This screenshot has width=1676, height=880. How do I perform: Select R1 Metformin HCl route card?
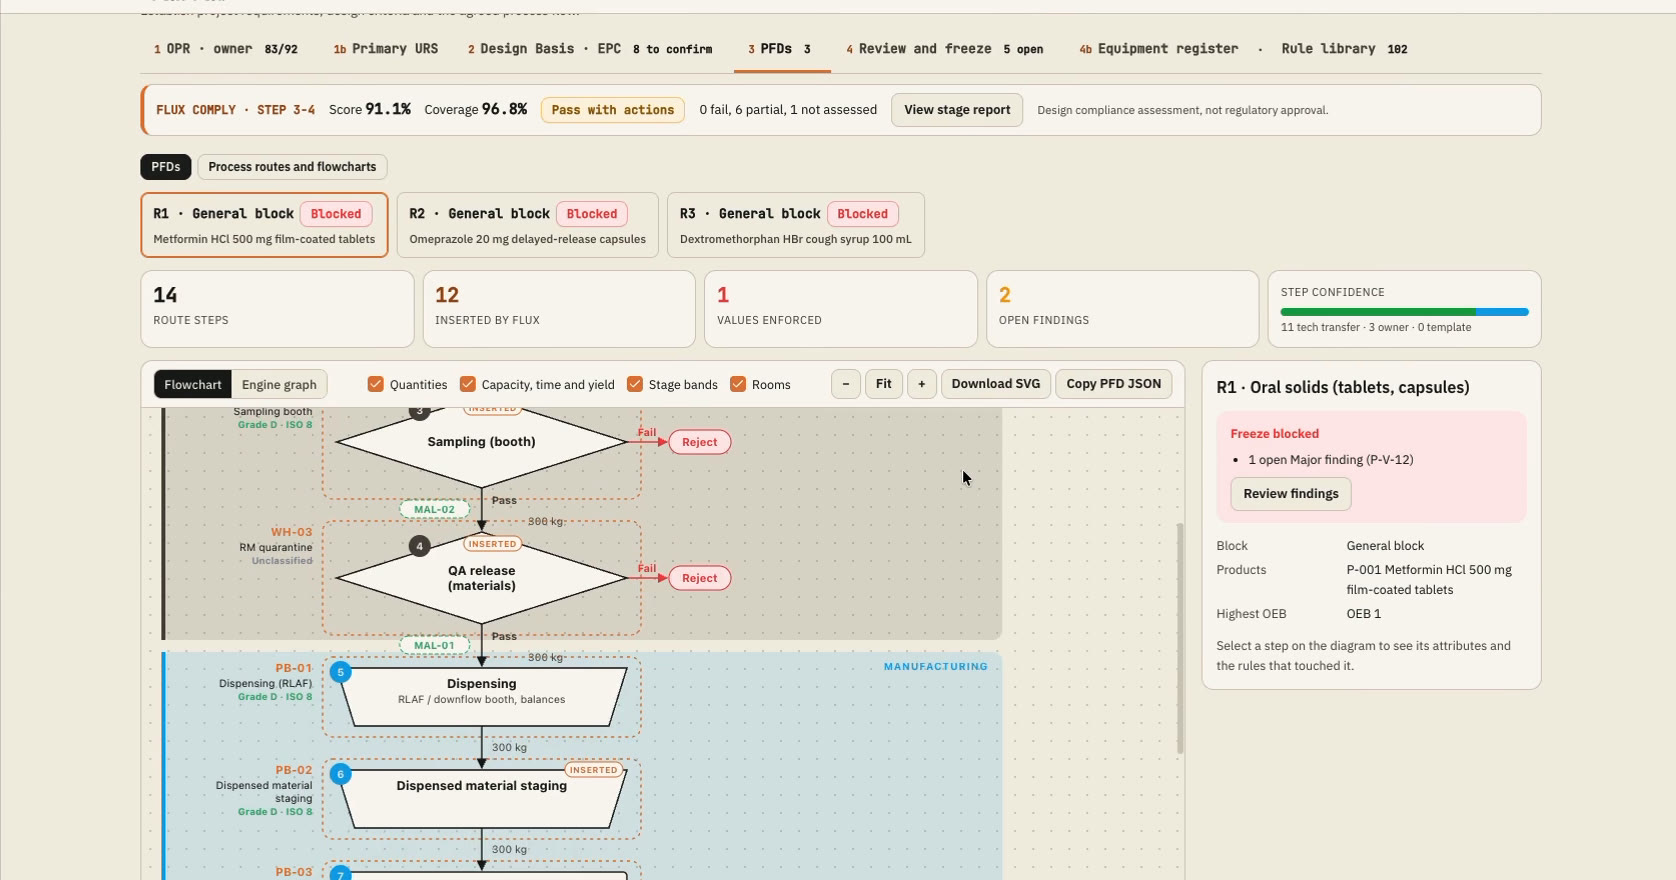pos(264,225)
